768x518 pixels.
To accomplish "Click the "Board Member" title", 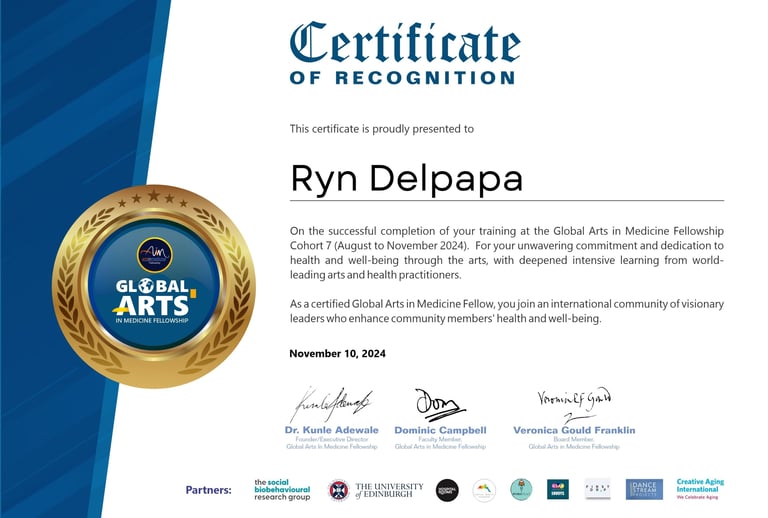I will pyautogui.click(x=574, y=439).
